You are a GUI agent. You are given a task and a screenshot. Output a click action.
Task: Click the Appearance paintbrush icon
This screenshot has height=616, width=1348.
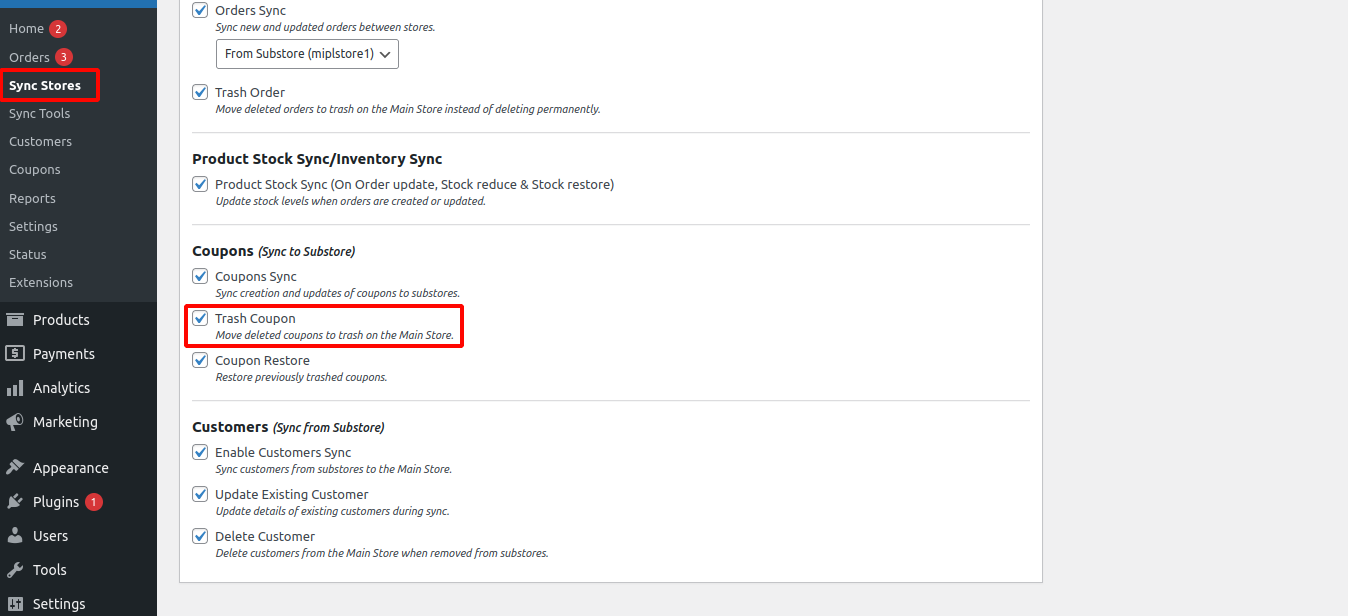tap(15, 468)
